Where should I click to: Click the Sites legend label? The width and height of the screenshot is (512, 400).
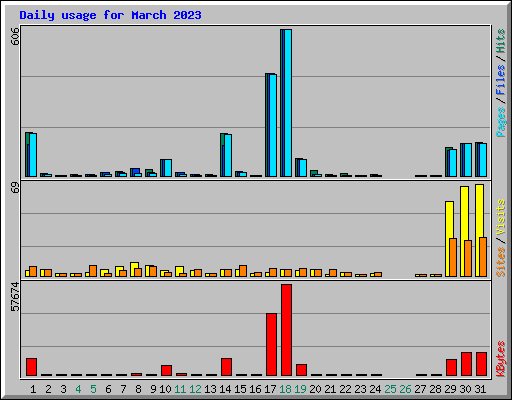click(x=501, y=262)
